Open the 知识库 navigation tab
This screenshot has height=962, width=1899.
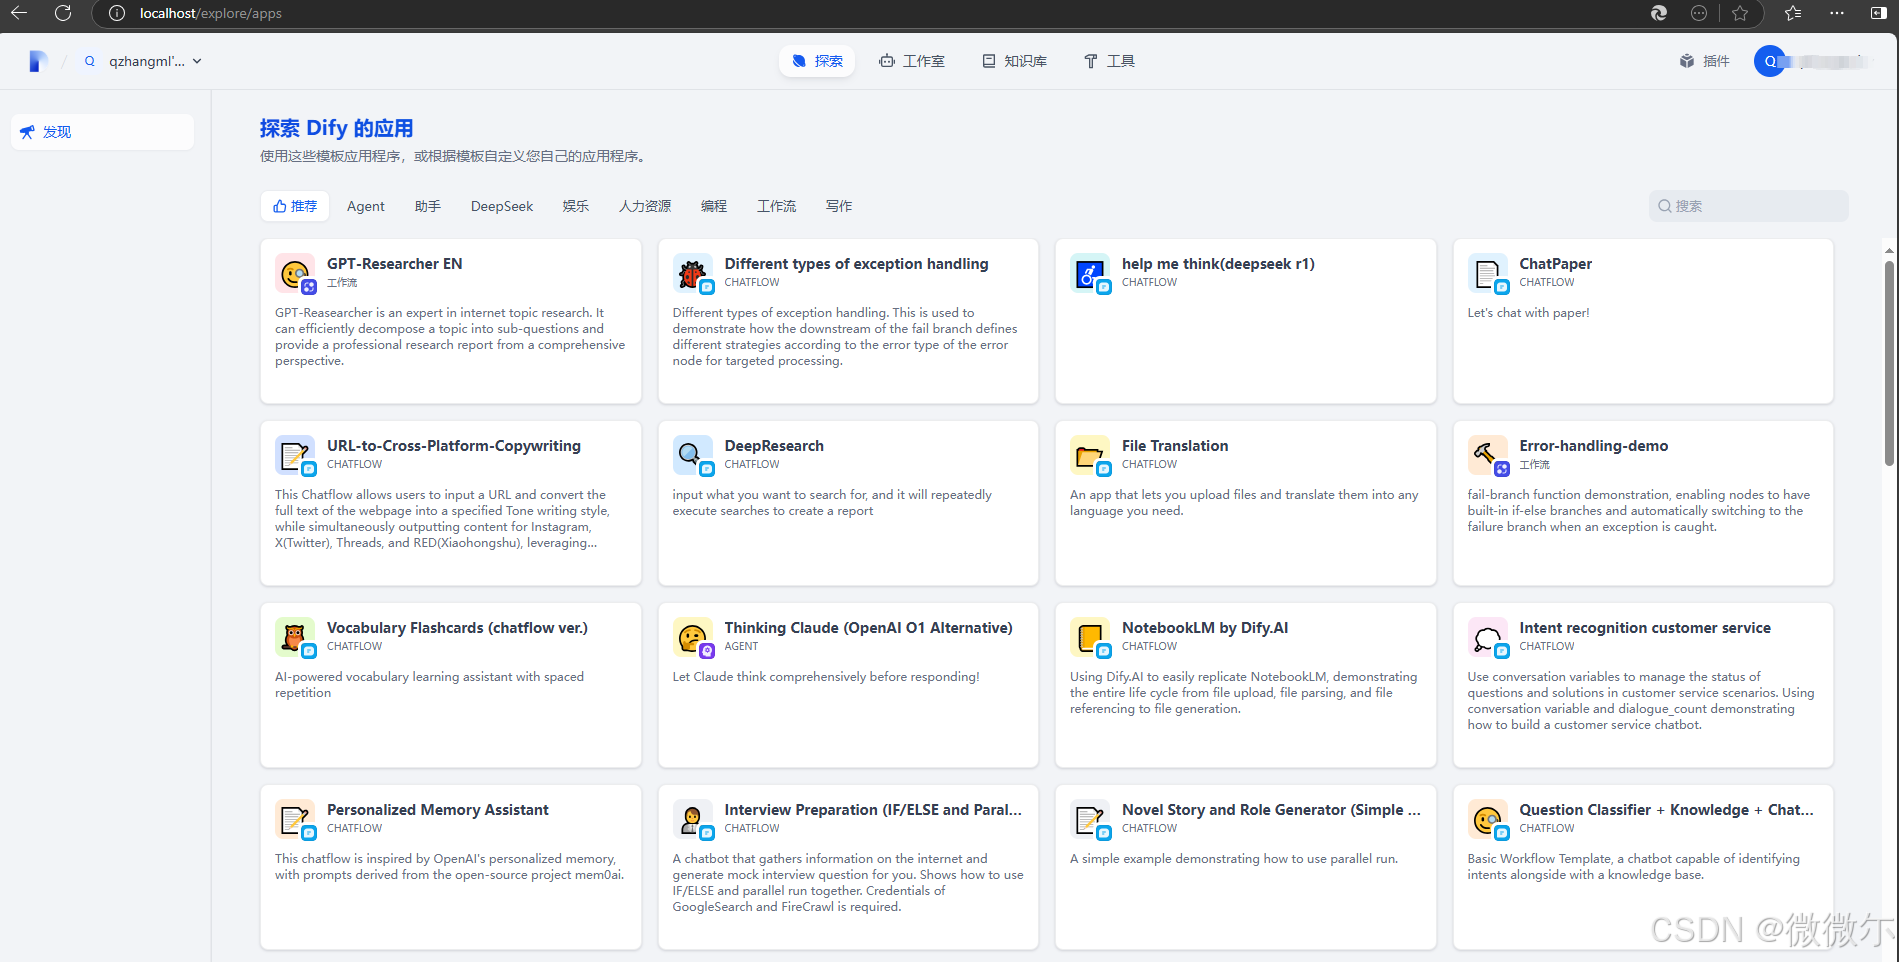(1014, 61)
